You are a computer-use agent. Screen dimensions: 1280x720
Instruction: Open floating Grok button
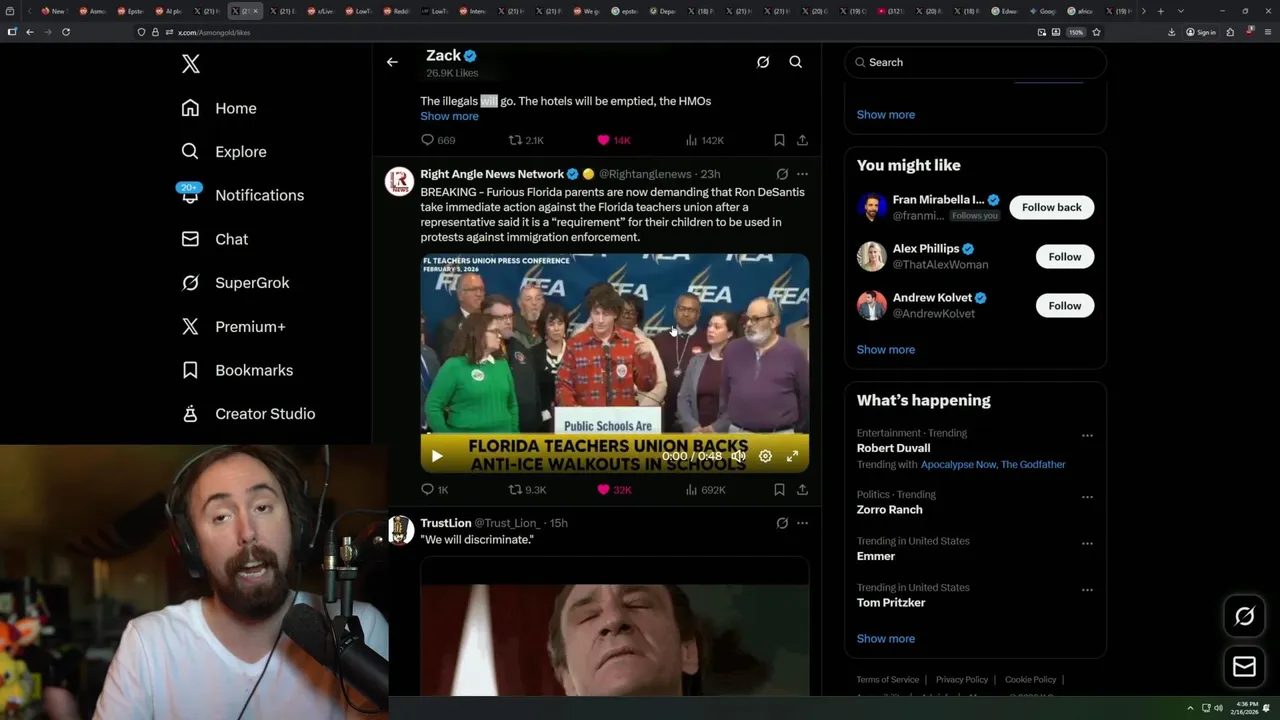coord(1245,617)
